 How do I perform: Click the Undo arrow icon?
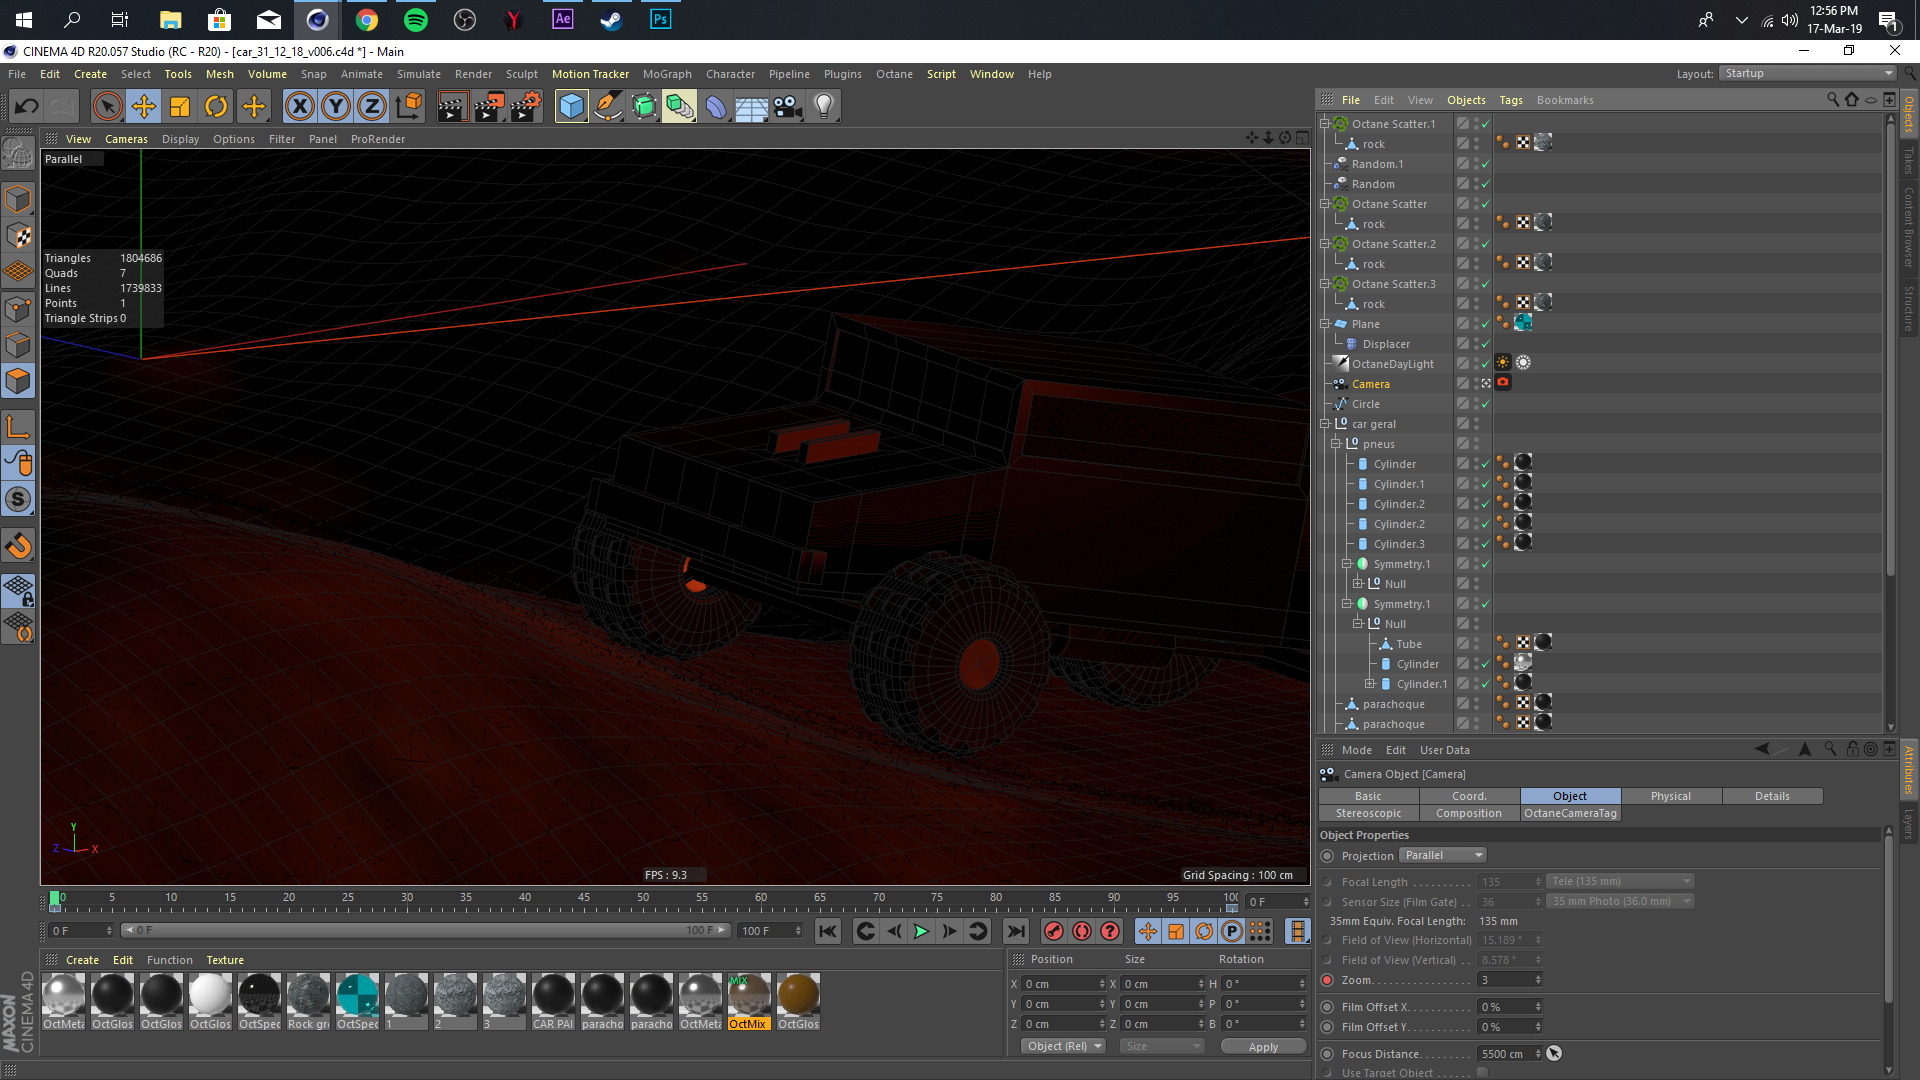pyautogui.click(x=27, y=106)
